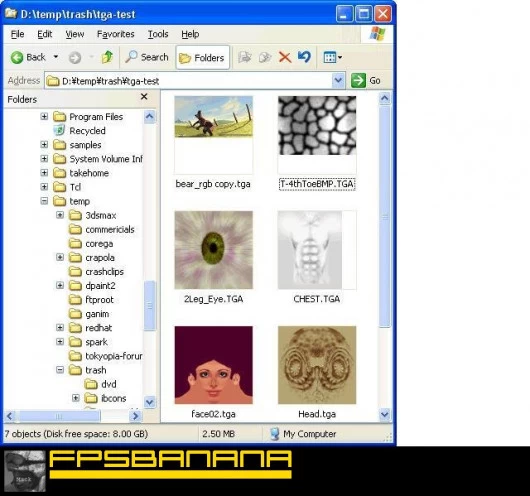Select the dvd folder under trash
The width and height of the screenshot is (530, 496).
coord(100,384)
